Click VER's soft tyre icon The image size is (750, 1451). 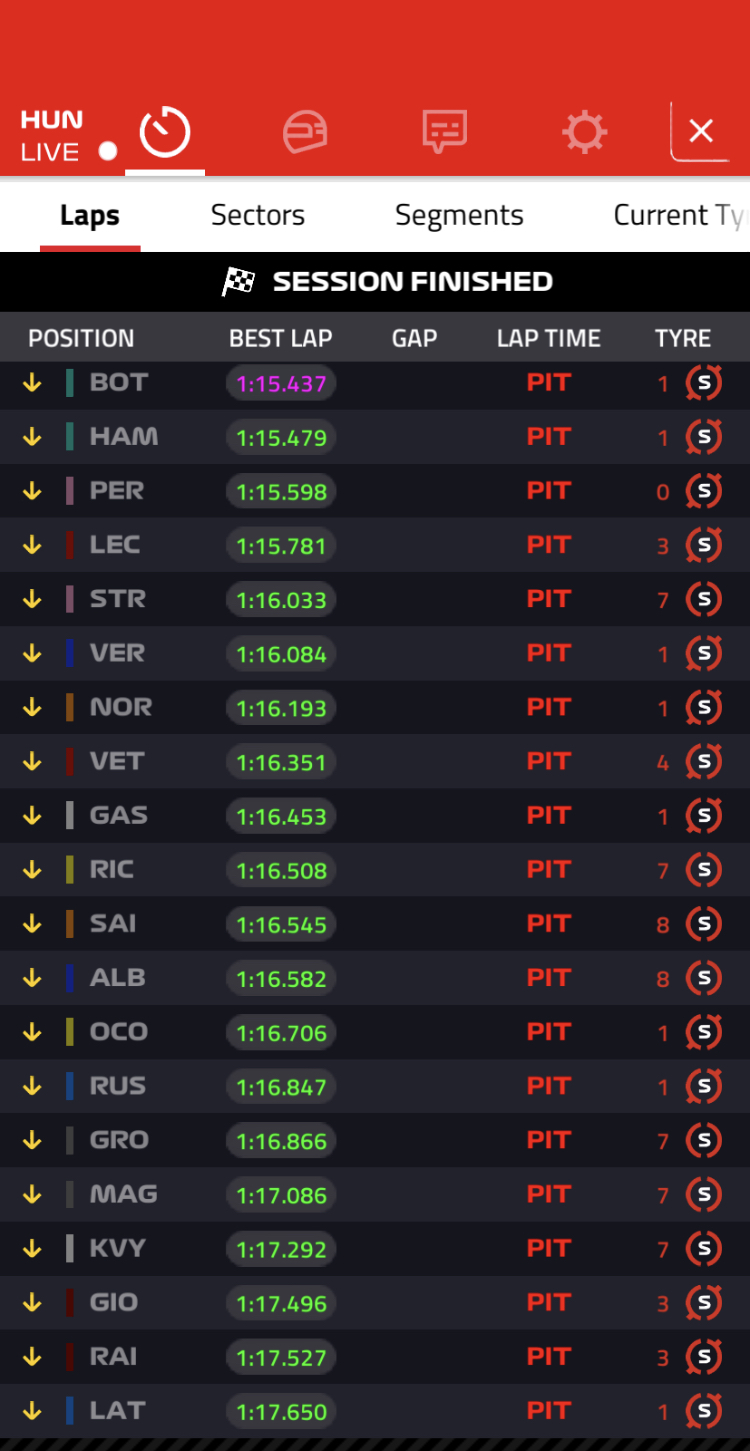tap(703, 653)
